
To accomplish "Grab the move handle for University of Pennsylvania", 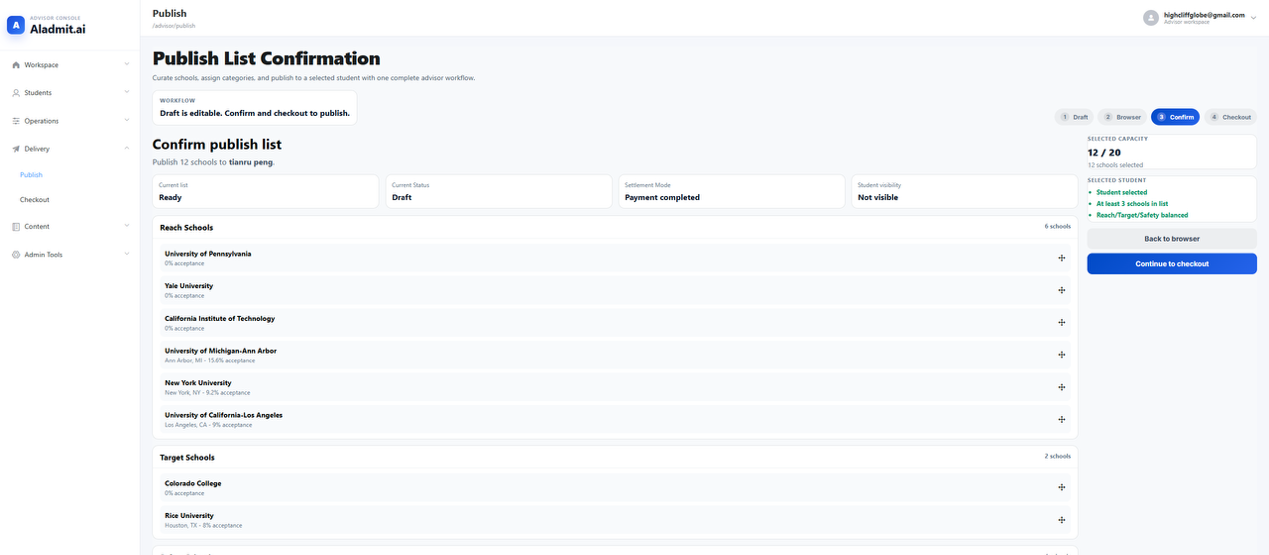I will click(1061, 258).
